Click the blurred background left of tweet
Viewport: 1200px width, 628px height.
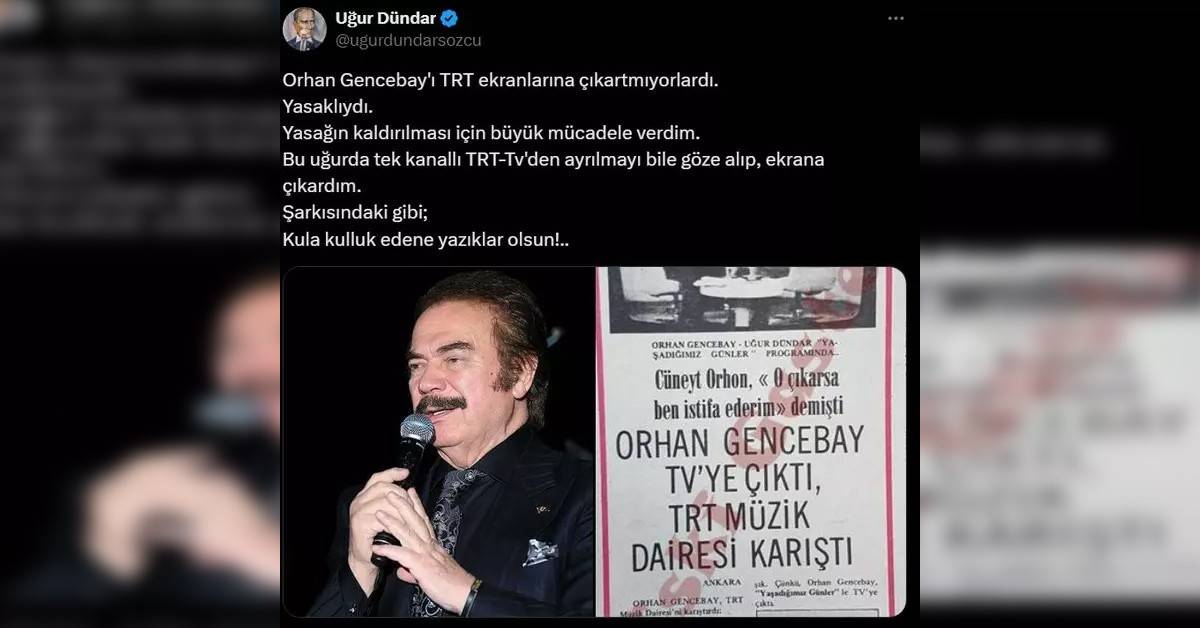pyautogui.click(x=140, y=314)
